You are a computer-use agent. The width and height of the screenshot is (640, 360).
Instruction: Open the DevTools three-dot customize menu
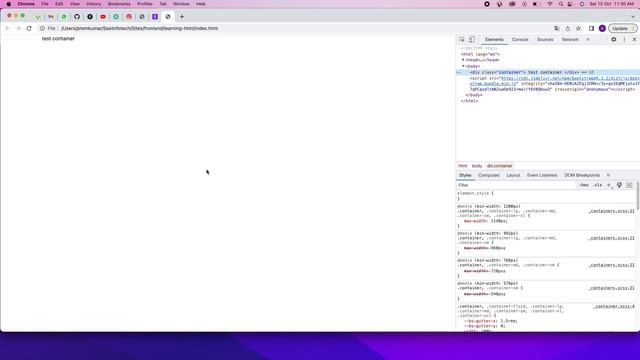(x=624, y=40)
